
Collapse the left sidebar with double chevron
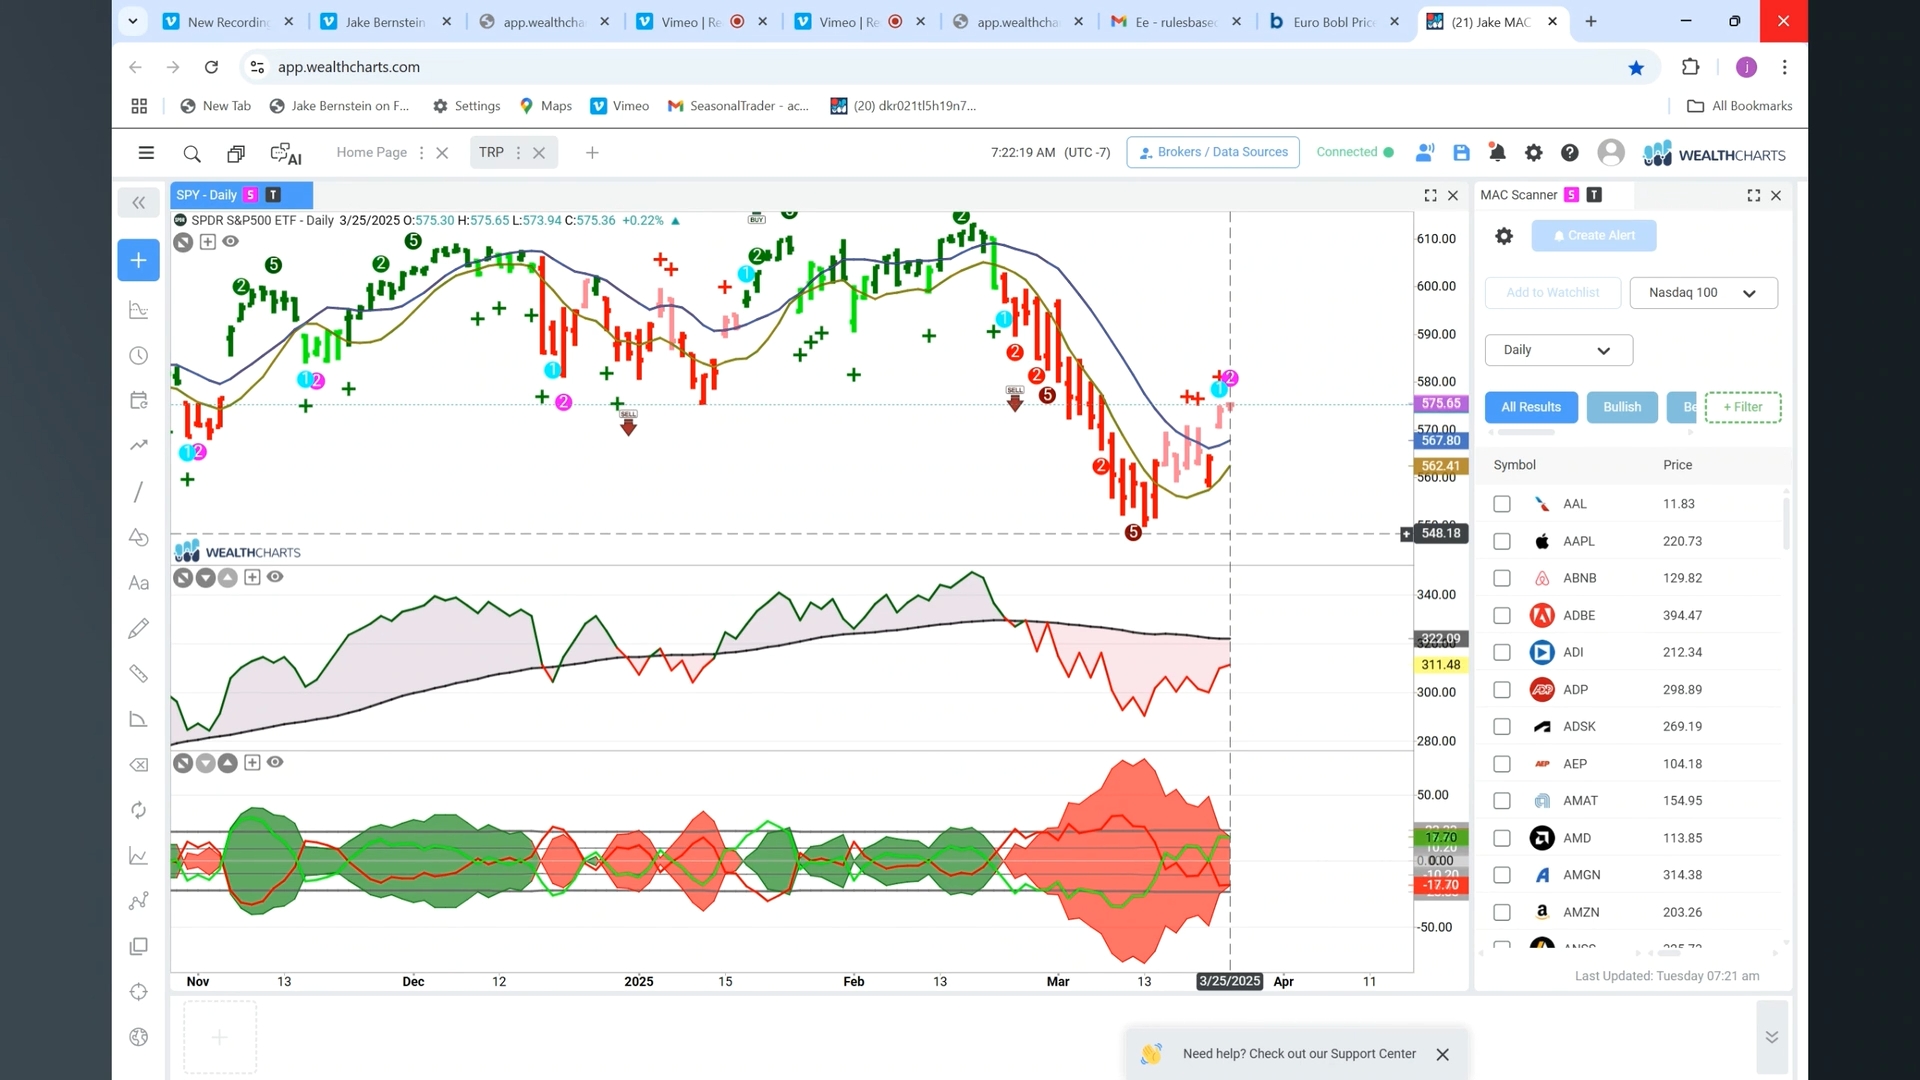click(139, 203)
